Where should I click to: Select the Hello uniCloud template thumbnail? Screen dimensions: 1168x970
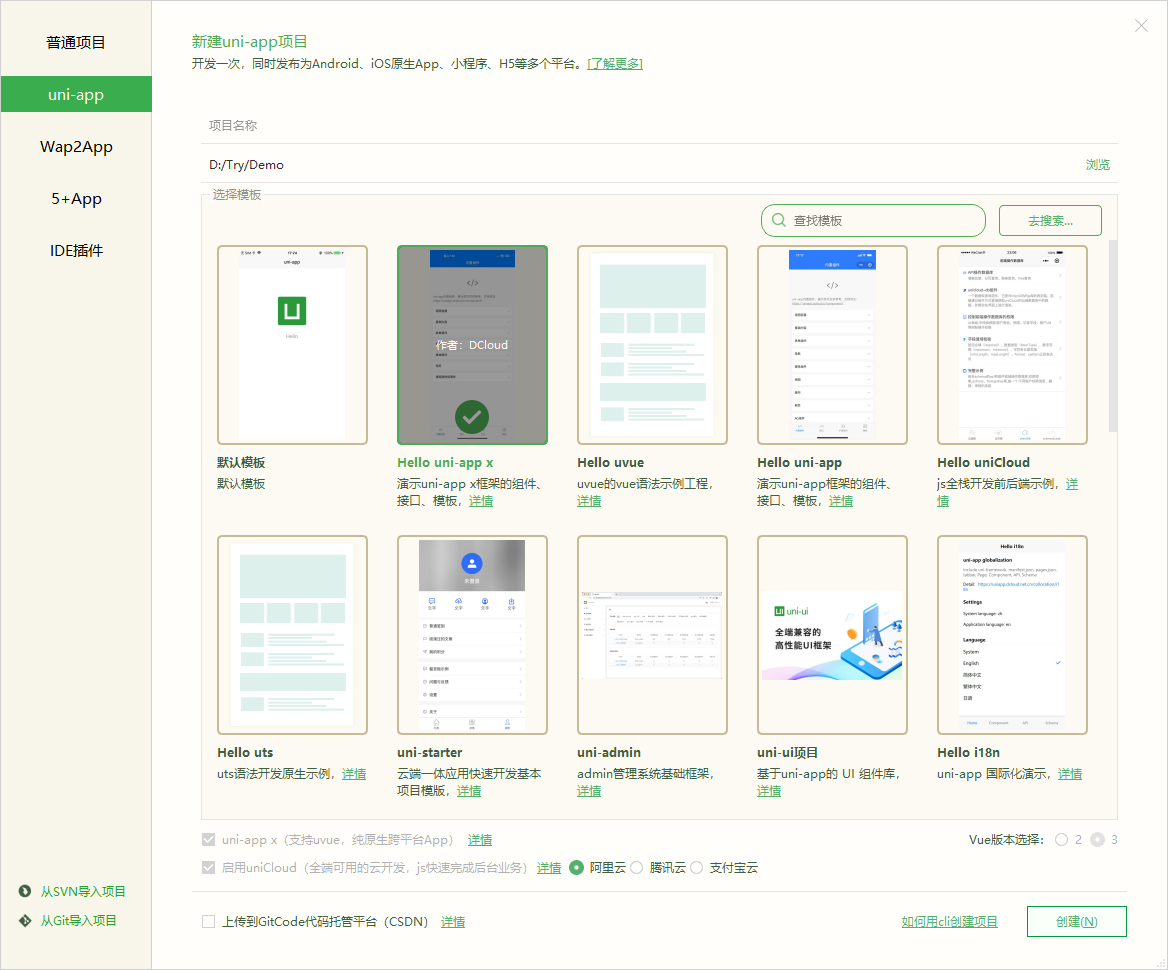point(1012,345)
